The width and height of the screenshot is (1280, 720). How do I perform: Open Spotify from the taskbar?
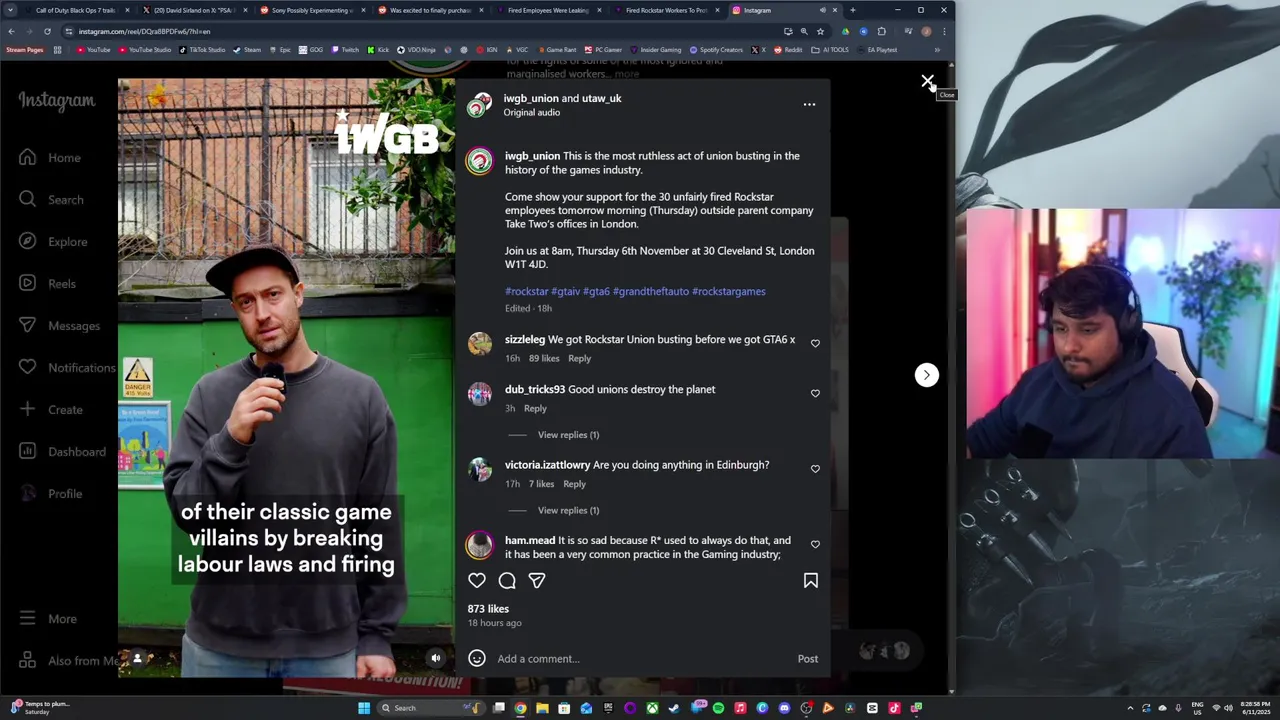[x=718, y=708]
